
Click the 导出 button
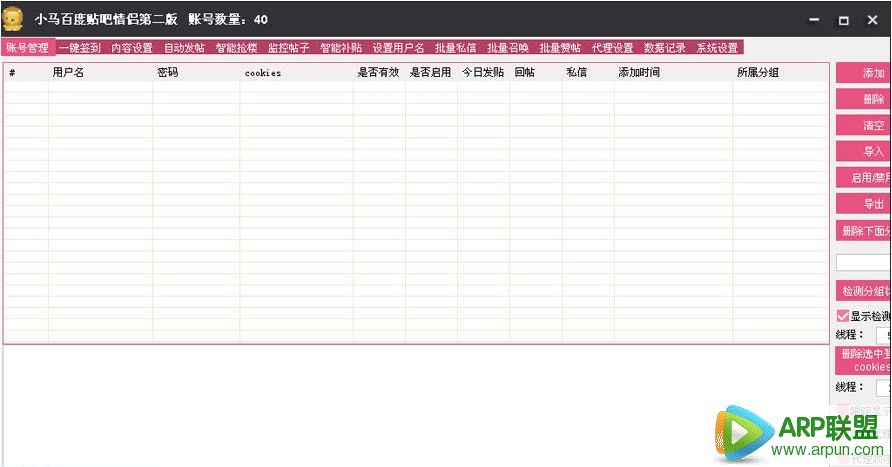pyautogui.click(x=864, y=204)
